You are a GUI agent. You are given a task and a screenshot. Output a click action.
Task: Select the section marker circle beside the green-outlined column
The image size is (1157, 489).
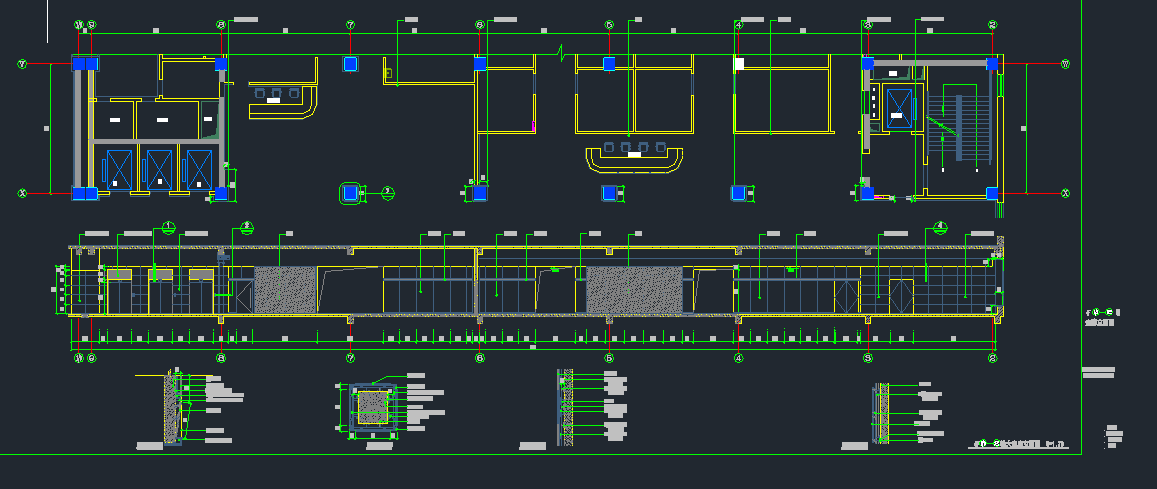(389, 193)
